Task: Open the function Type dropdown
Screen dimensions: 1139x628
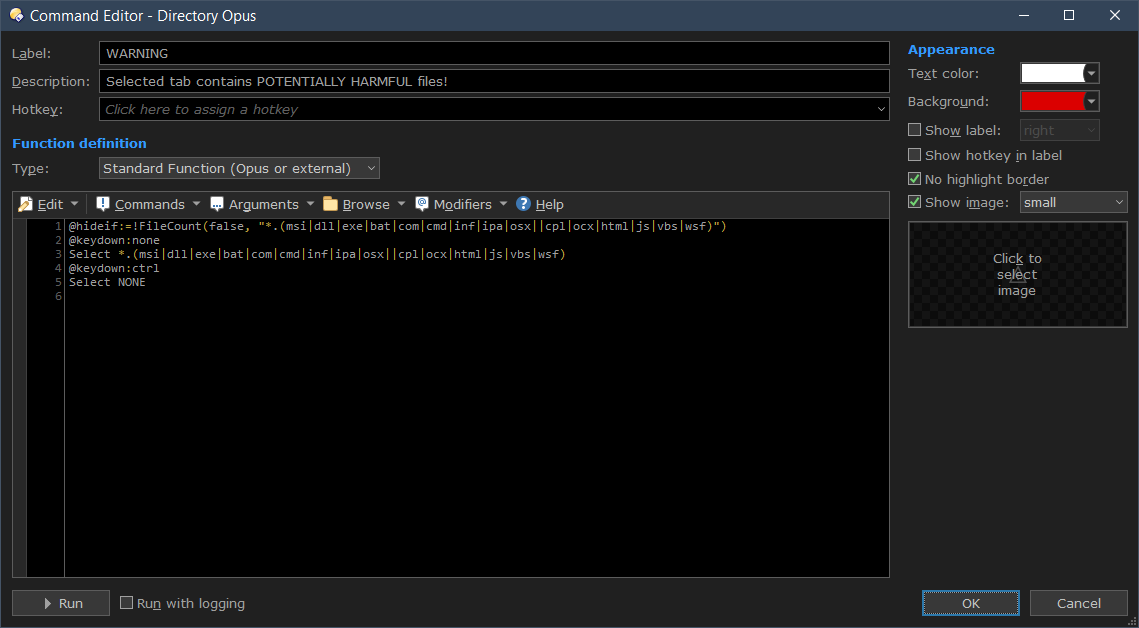Action: (239, 168)
